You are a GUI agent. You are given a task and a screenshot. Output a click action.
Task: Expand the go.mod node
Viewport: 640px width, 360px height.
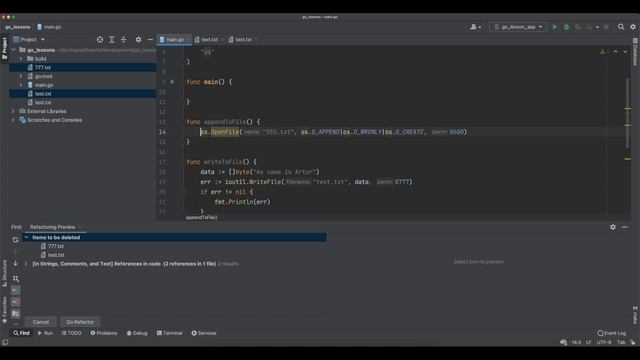(20, 76)
